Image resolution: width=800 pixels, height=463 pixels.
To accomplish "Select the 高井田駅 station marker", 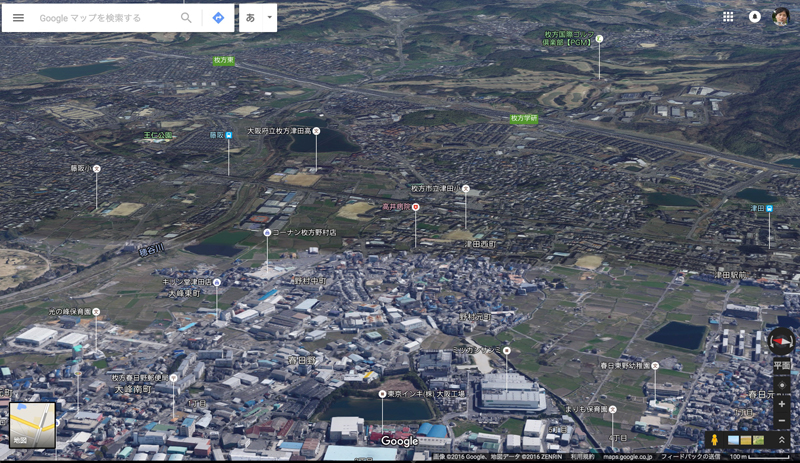I will pos(416,207).
